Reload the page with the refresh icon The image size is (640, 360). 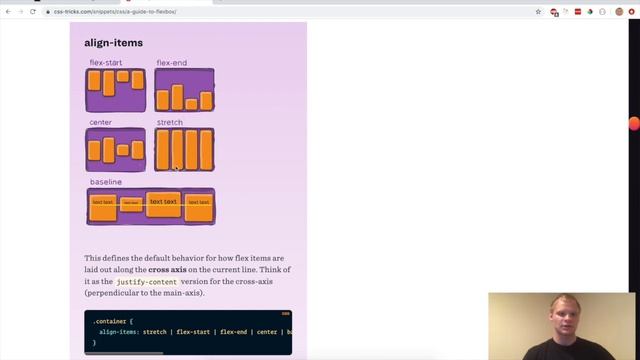pyautogui.click(x=33, y=12)
